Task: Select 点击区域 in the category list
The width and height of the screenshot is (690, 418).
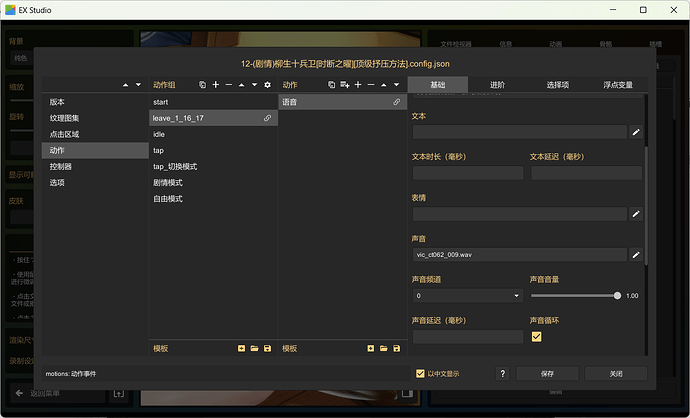Action: coord(95,134)
